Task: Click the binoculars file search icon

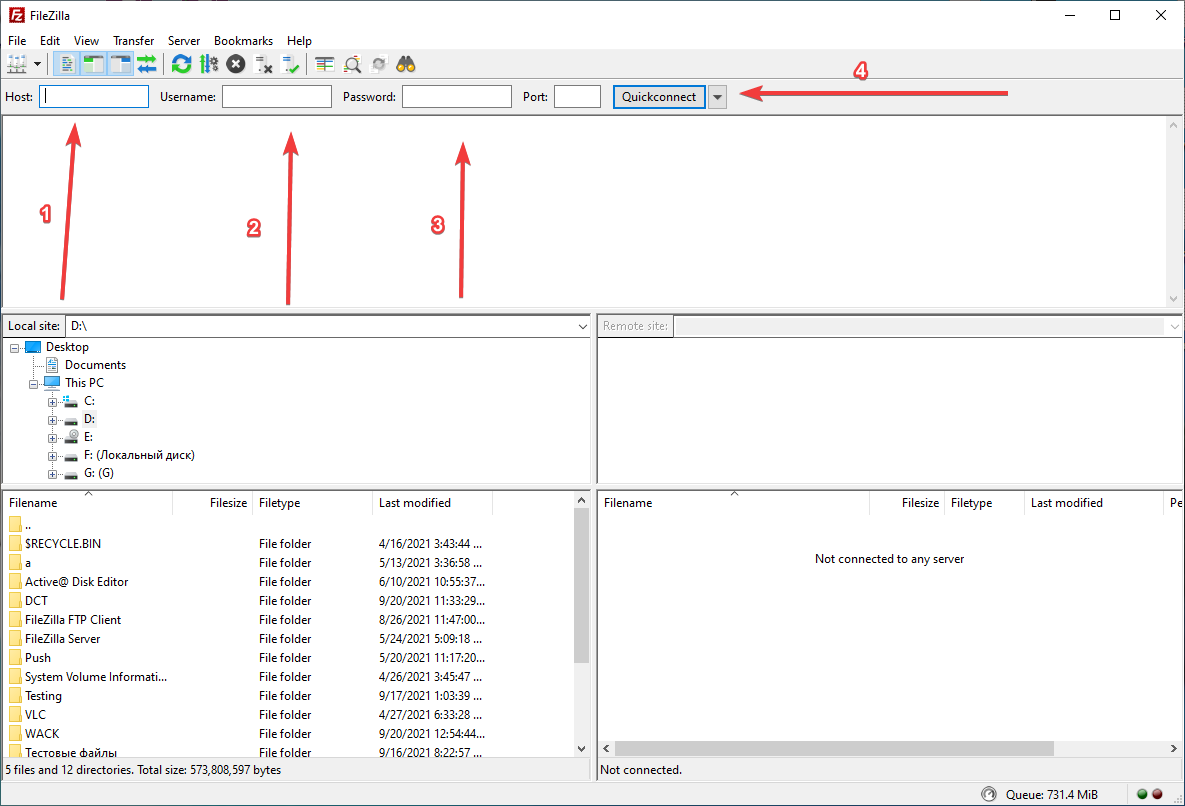Action: coord(406,65)
